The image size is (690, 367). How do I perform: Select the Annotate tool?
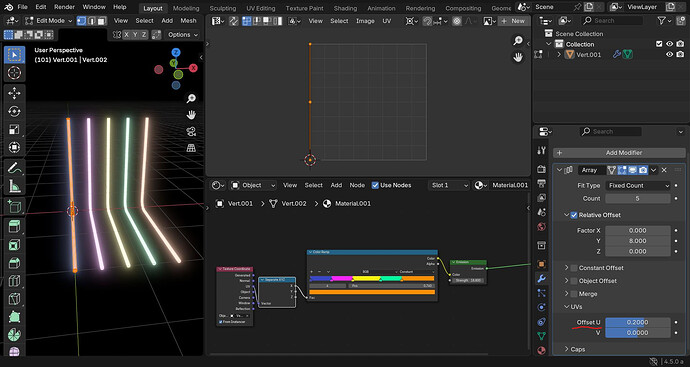pos(15,168)
